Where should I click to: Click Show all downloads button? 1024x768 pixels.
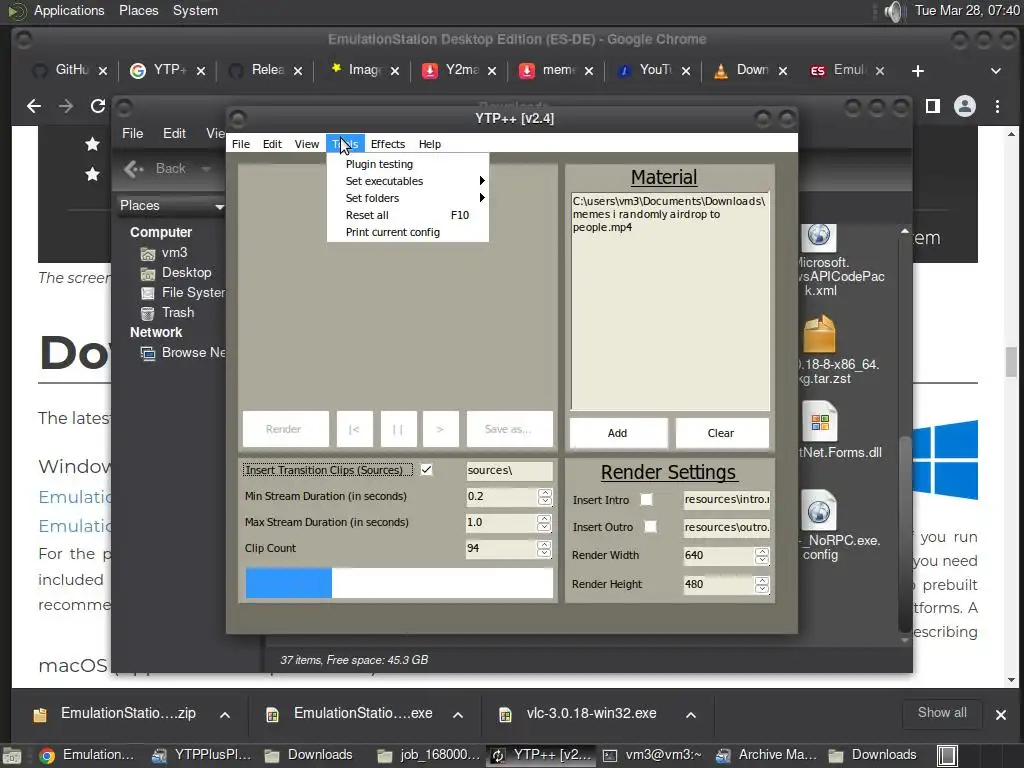pos(942,713)
